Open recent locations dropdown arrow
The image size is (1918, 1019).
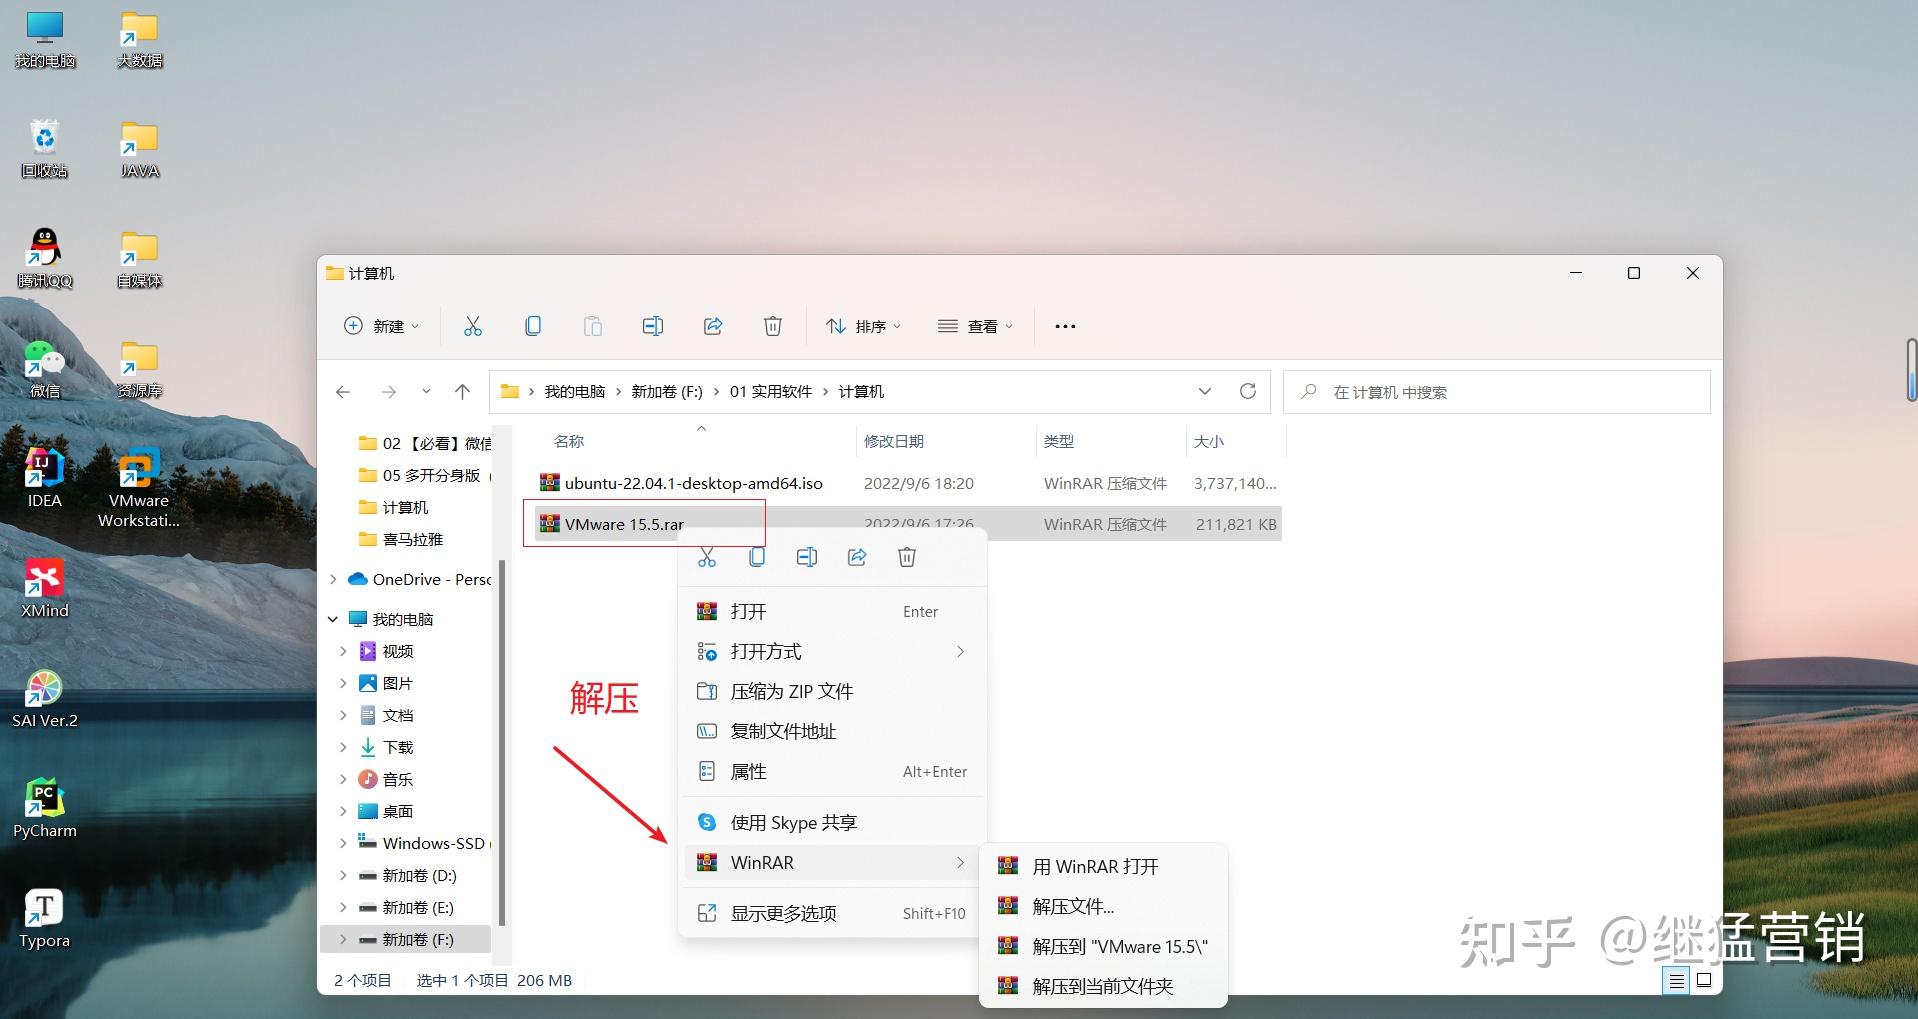(426, 392)
